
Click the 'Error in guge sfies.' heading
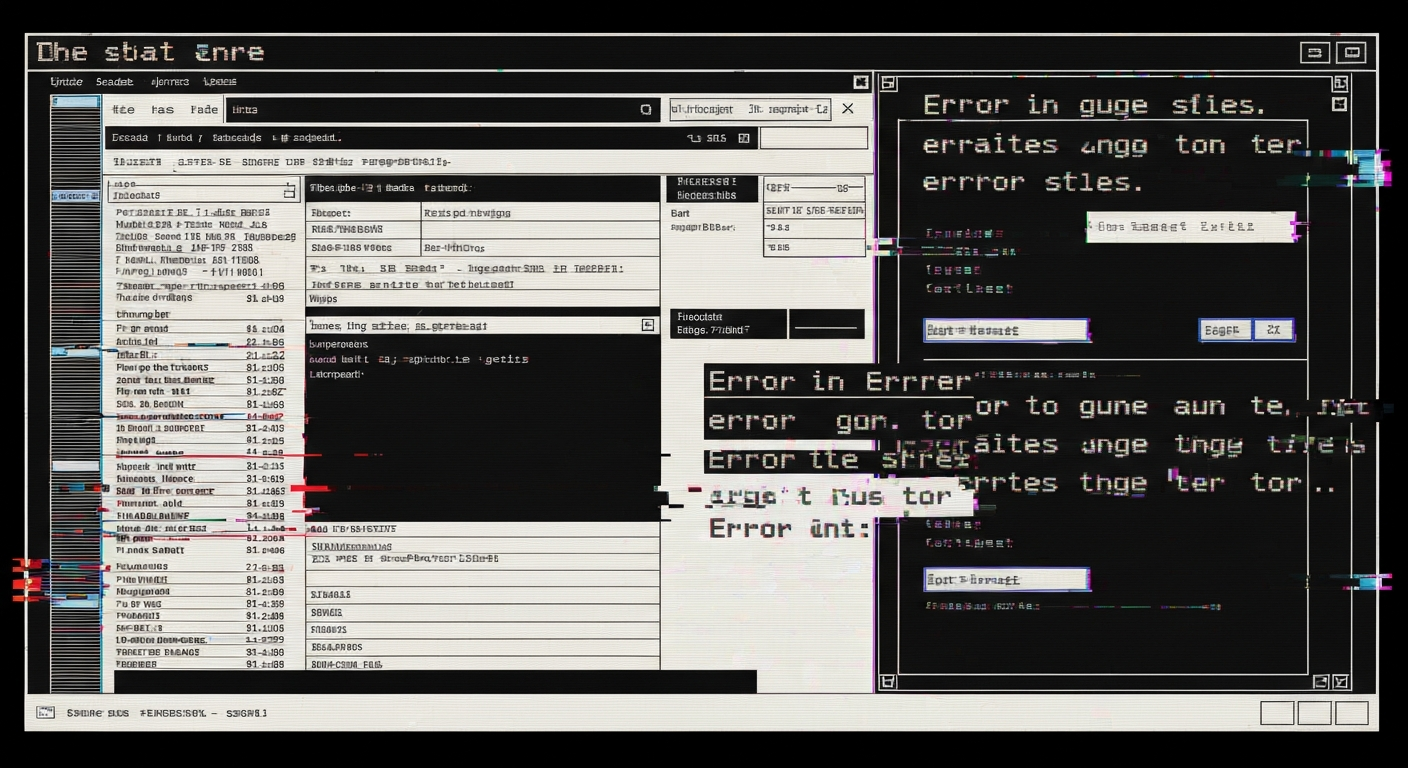point(1094,105)
